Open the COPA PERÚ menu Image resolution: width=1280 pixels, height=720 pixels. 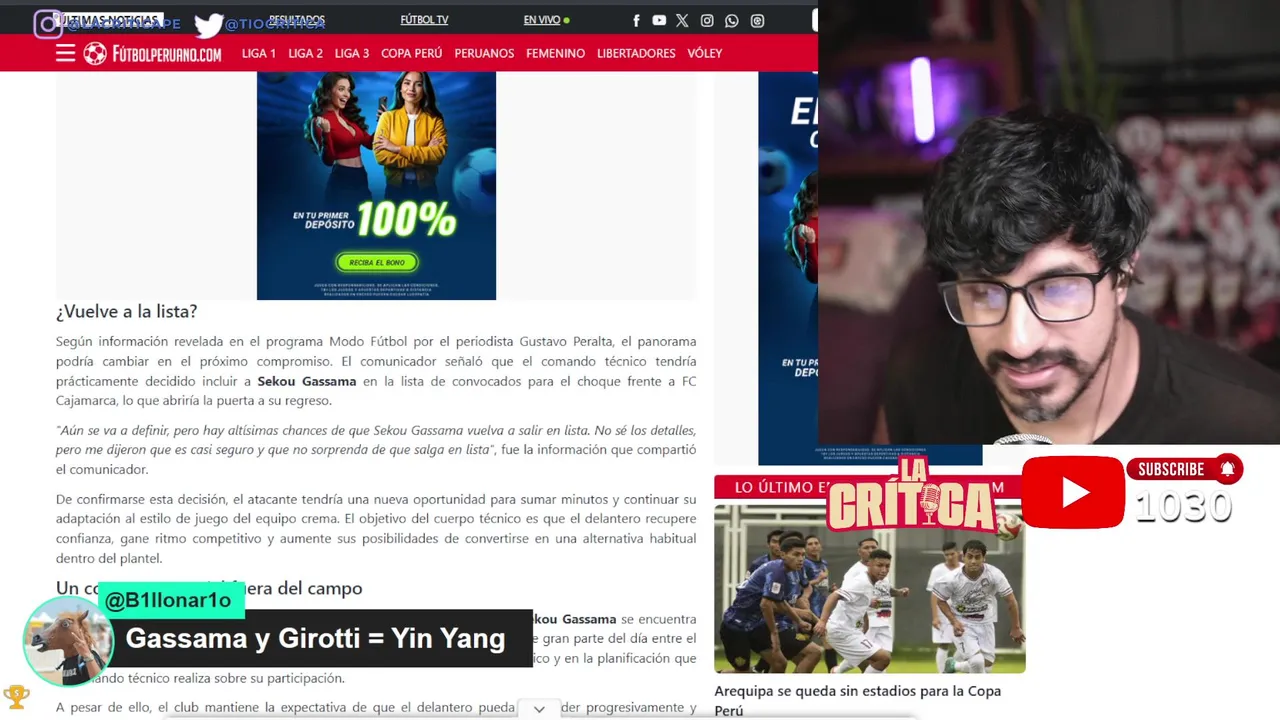click(x=411, y=53)
